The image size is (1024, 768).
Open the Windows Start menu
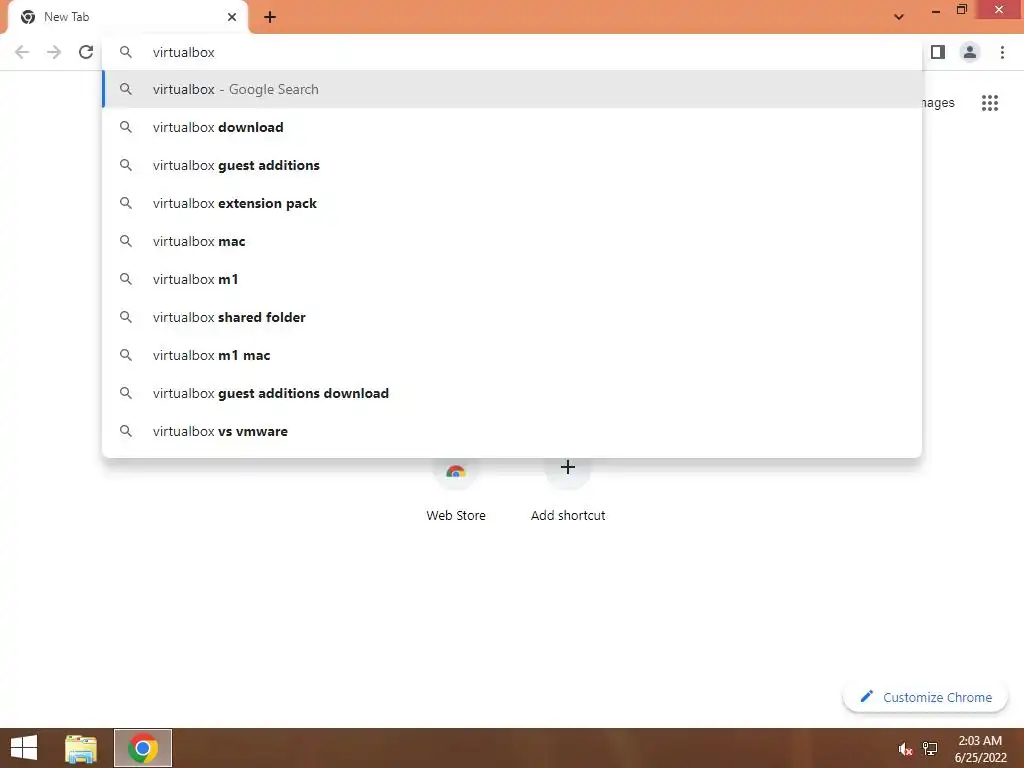[x=24, y=748]
